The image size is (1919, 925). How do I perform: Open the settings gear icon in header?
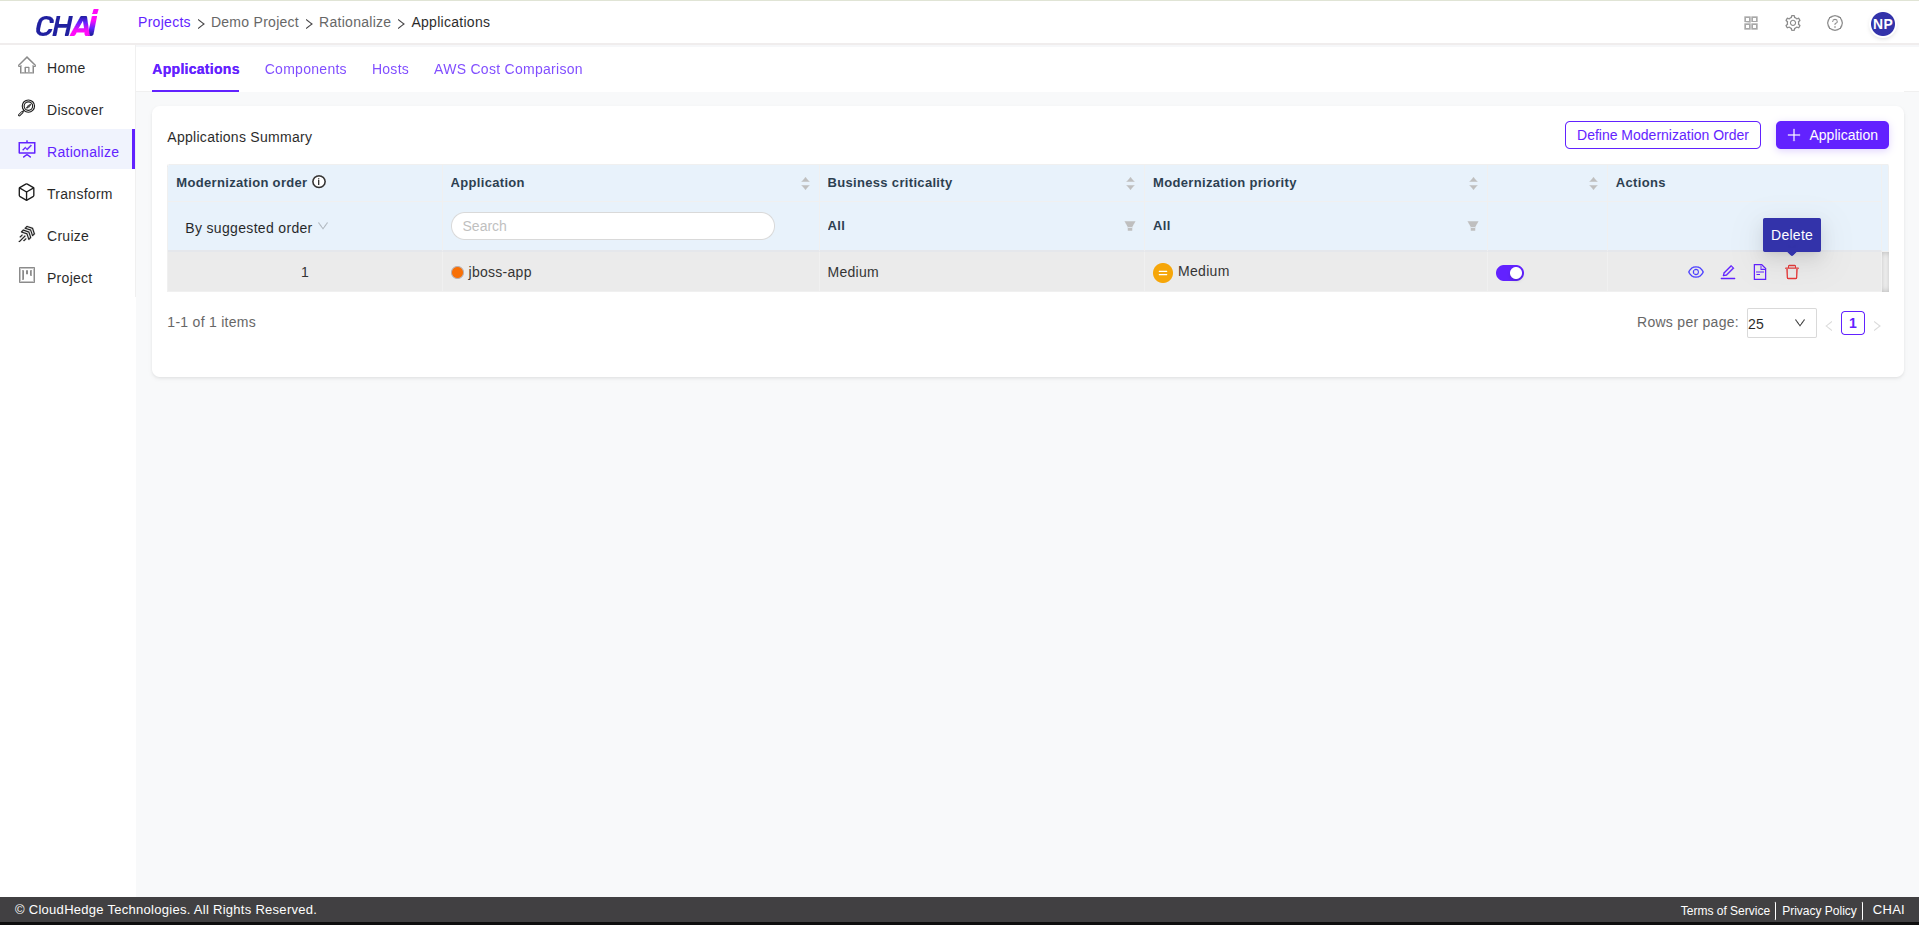click(x=1792, y=23)
